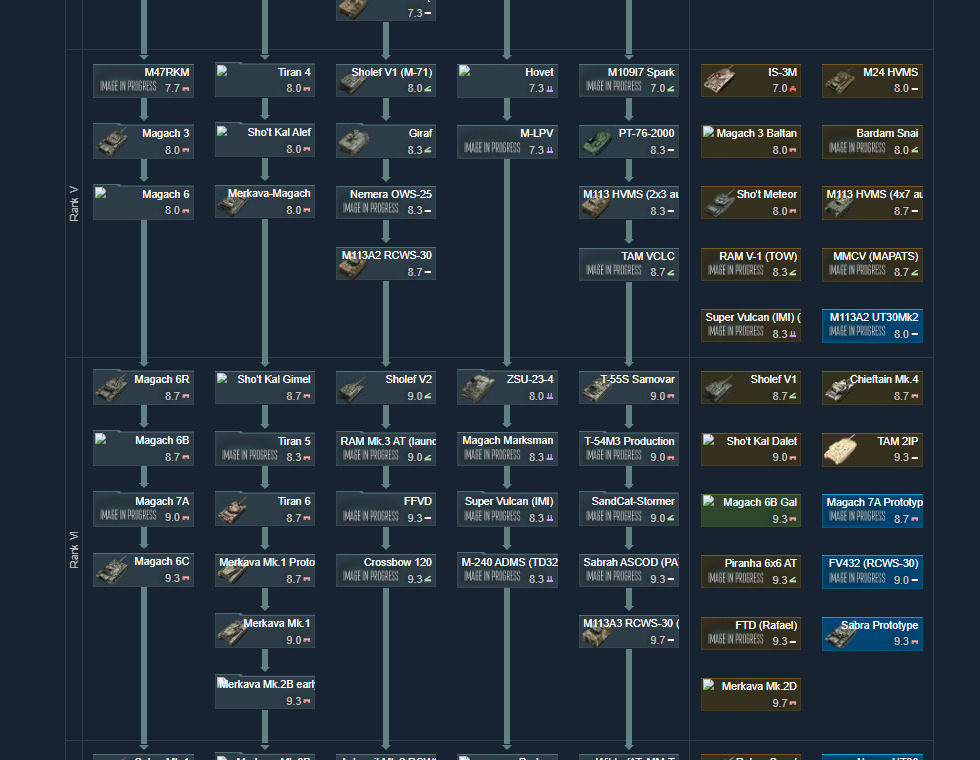This screenshot has height=760, width=980.
Task: Select the Magach 3 Baltan premium card
Action: 751,142
